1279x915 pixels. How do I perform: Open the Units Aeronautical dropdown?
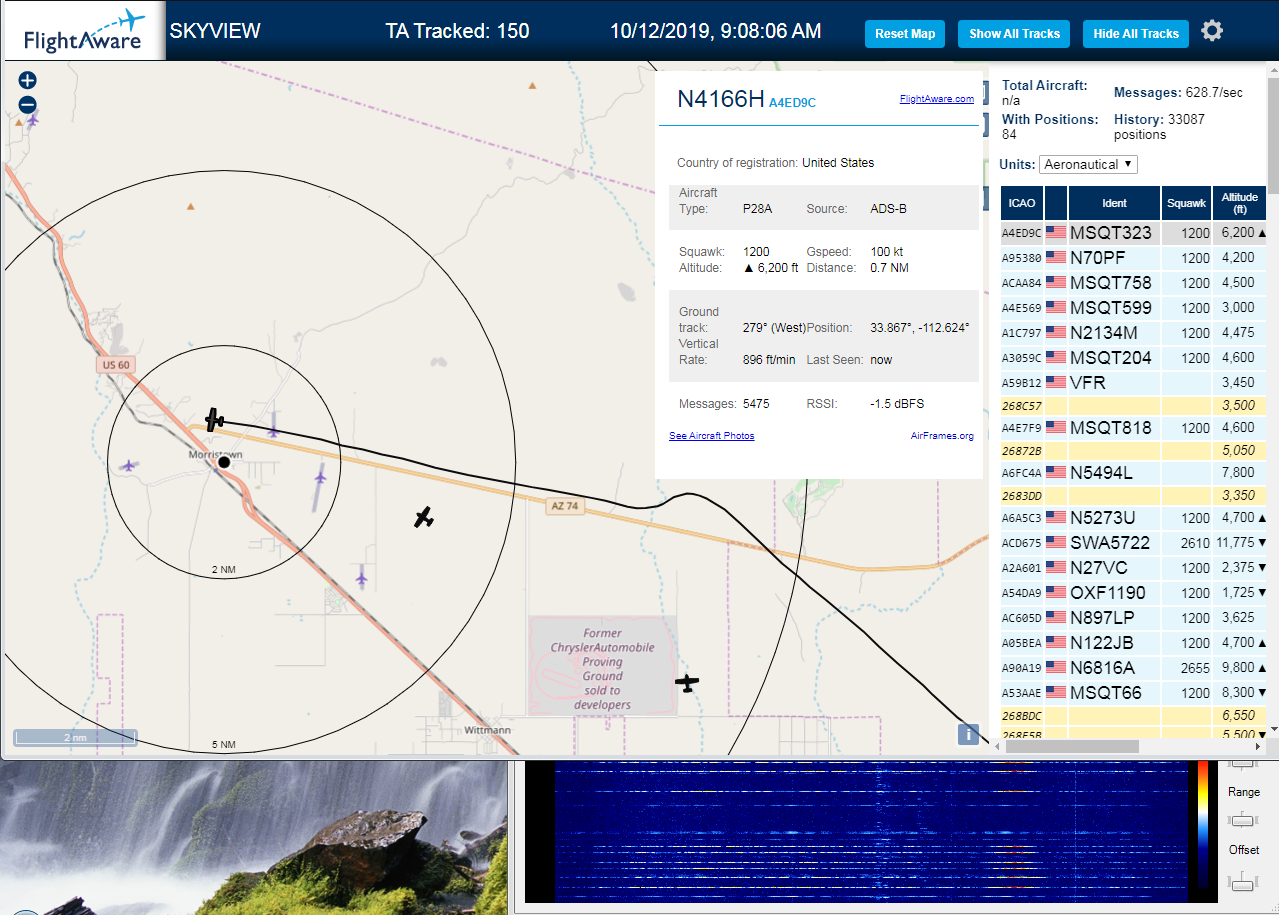pos(1088,164)
